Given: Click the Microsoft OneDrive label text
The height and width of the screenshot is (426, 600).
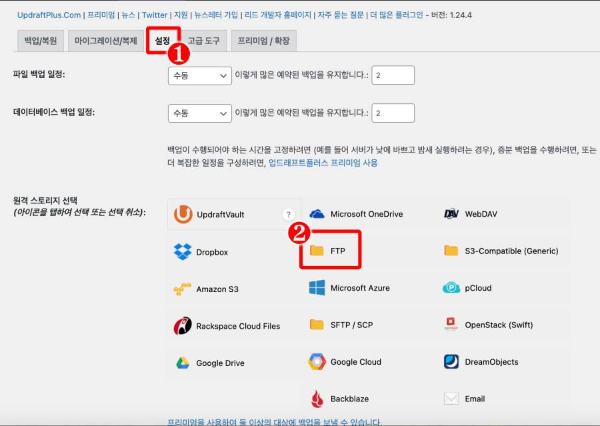Looking at the screenshot, I should [367, 214].
